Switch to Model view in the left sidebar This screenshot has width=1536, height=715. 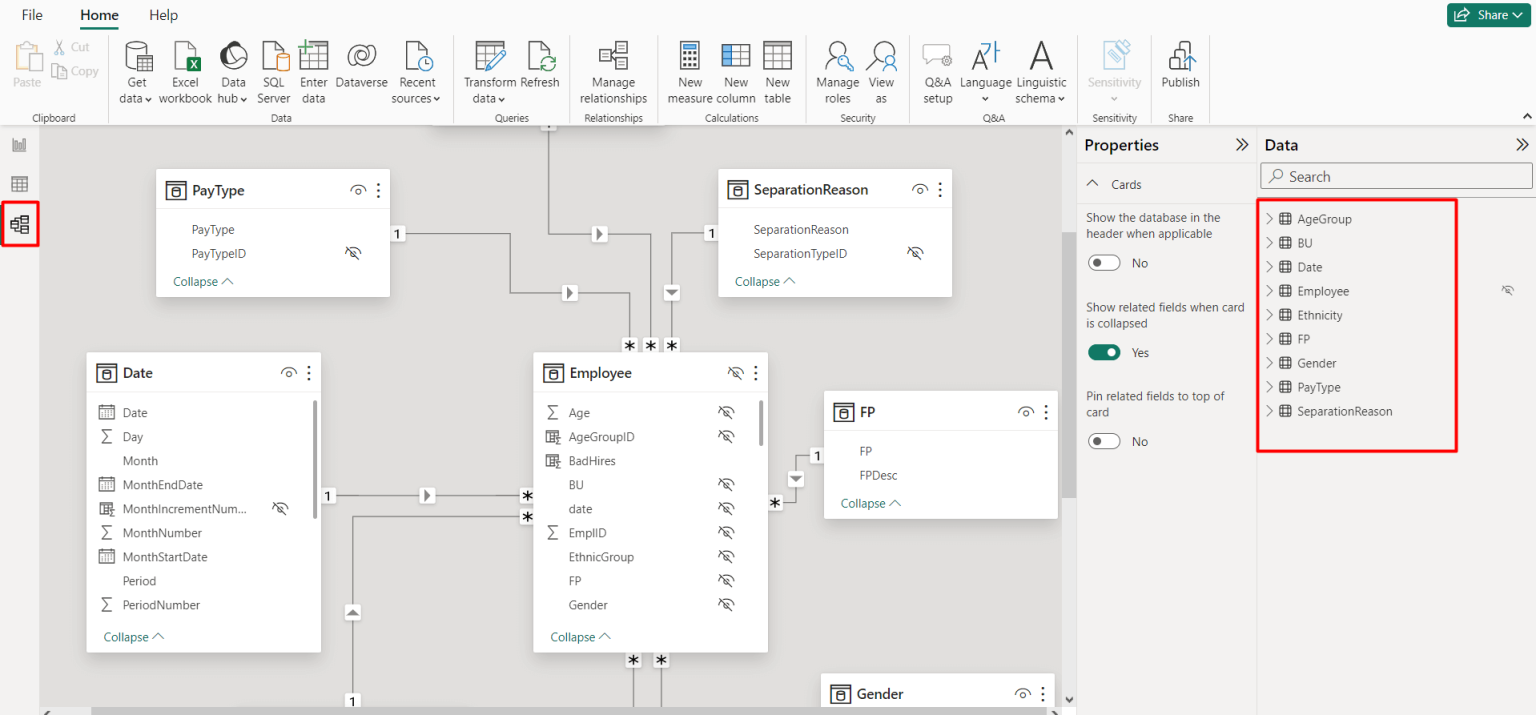(x=20, y=223)
